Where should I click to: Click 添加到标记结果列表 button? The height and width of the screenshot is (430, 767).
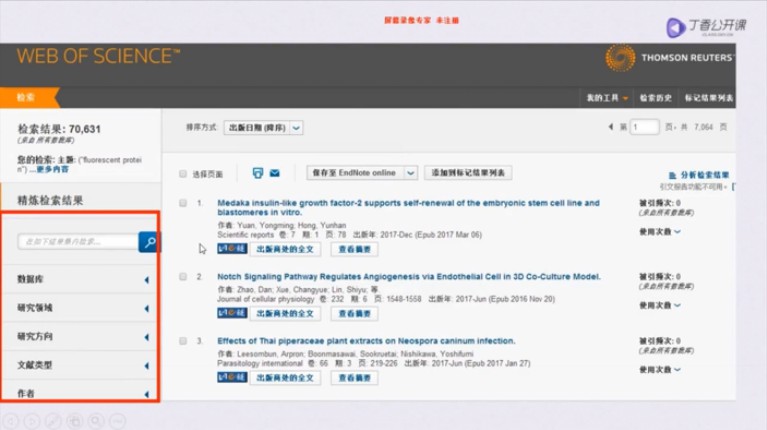(x=468, y=173)
